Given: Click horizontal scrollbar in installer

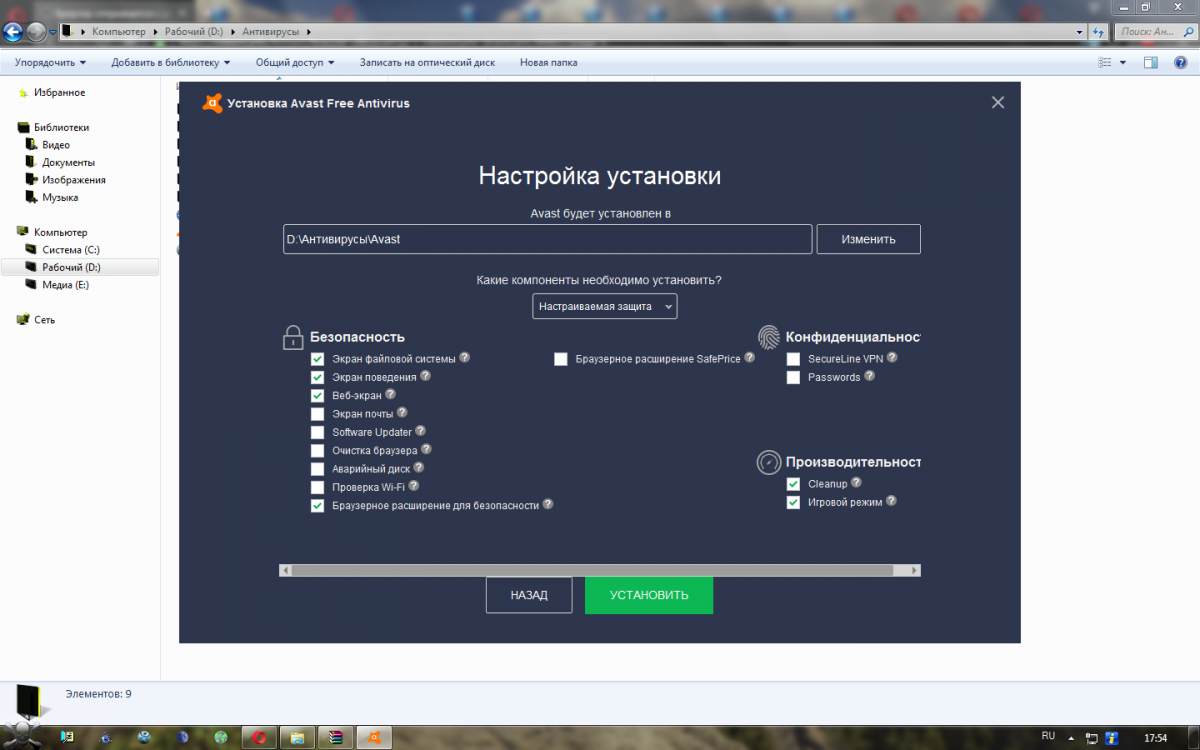Looking at the screenshot, I should click(x=592, y=570).
